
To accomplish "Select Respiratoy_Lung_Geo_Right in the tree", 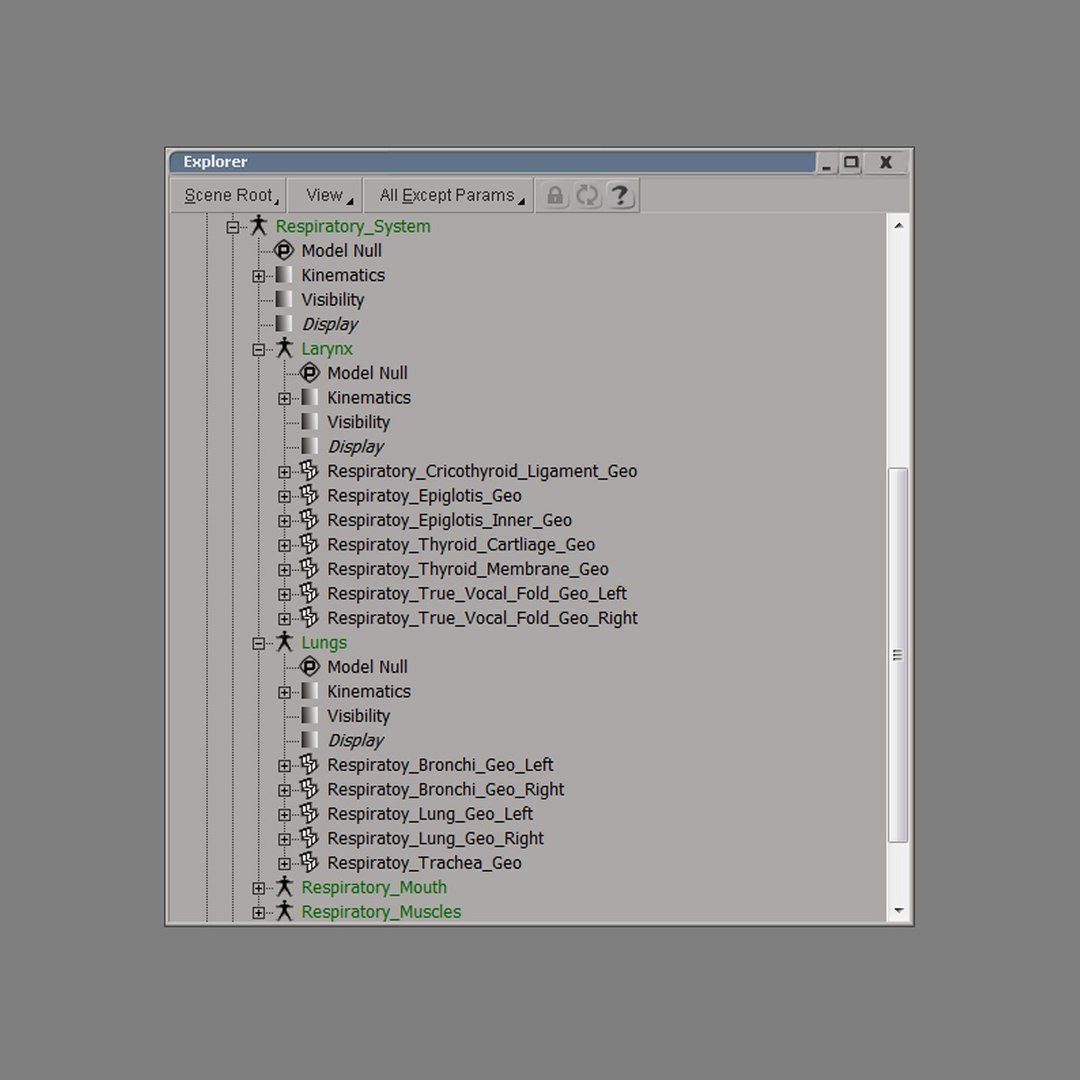I will click(x=435, y=838).
